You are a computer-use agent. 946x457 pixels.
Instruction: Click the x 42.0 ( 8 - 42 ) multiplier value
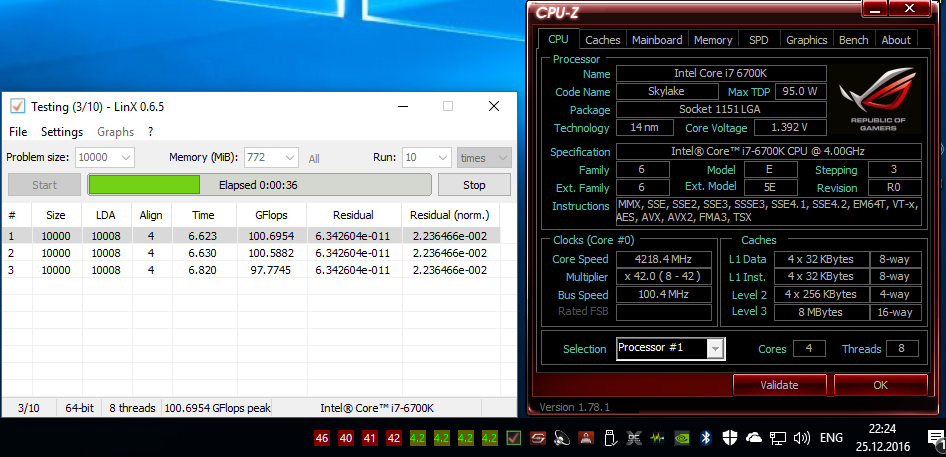click(x=664, y=277)
